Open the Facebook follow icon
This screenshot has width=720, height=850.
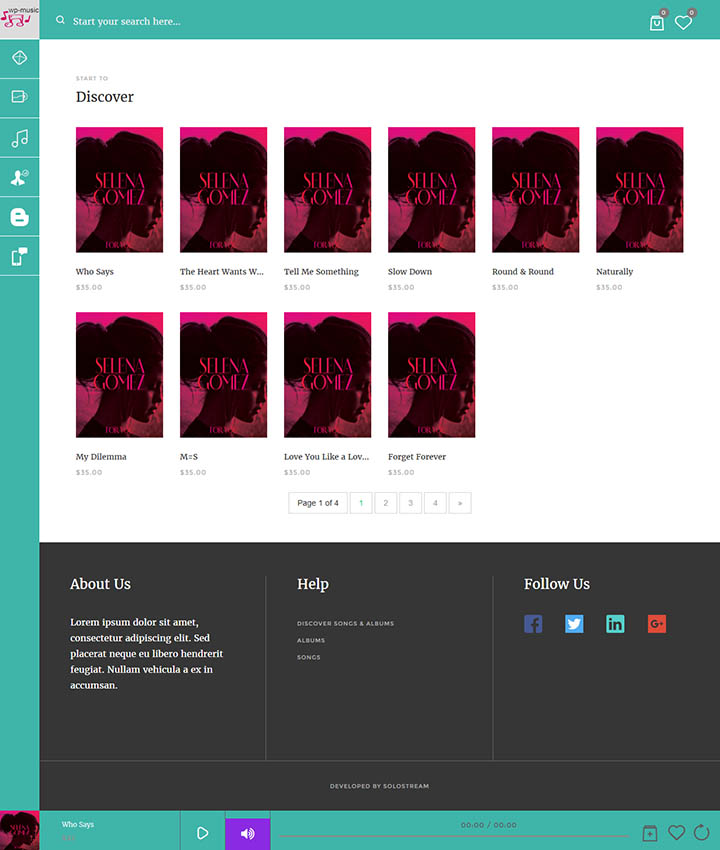pyautogui.click(x=533, y=624)
